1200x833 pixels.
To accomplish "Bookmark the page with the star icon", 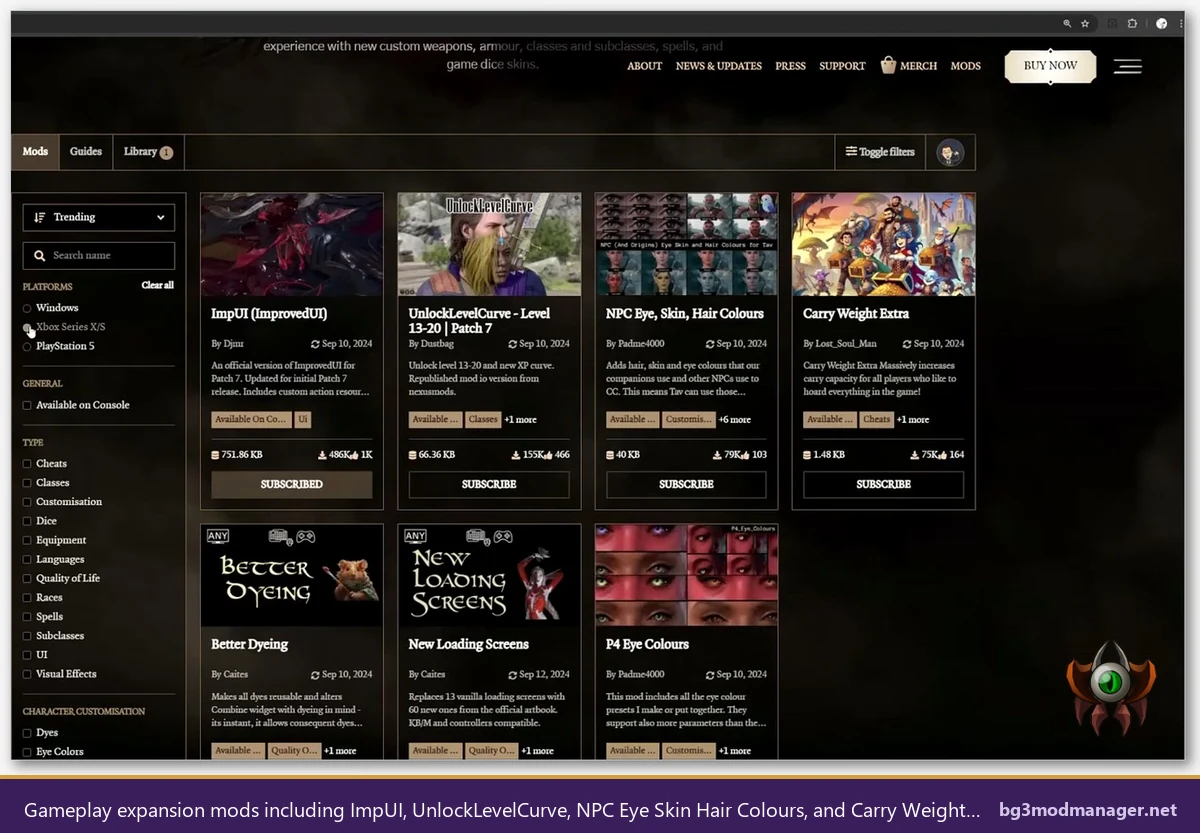I will point(1085,23).
